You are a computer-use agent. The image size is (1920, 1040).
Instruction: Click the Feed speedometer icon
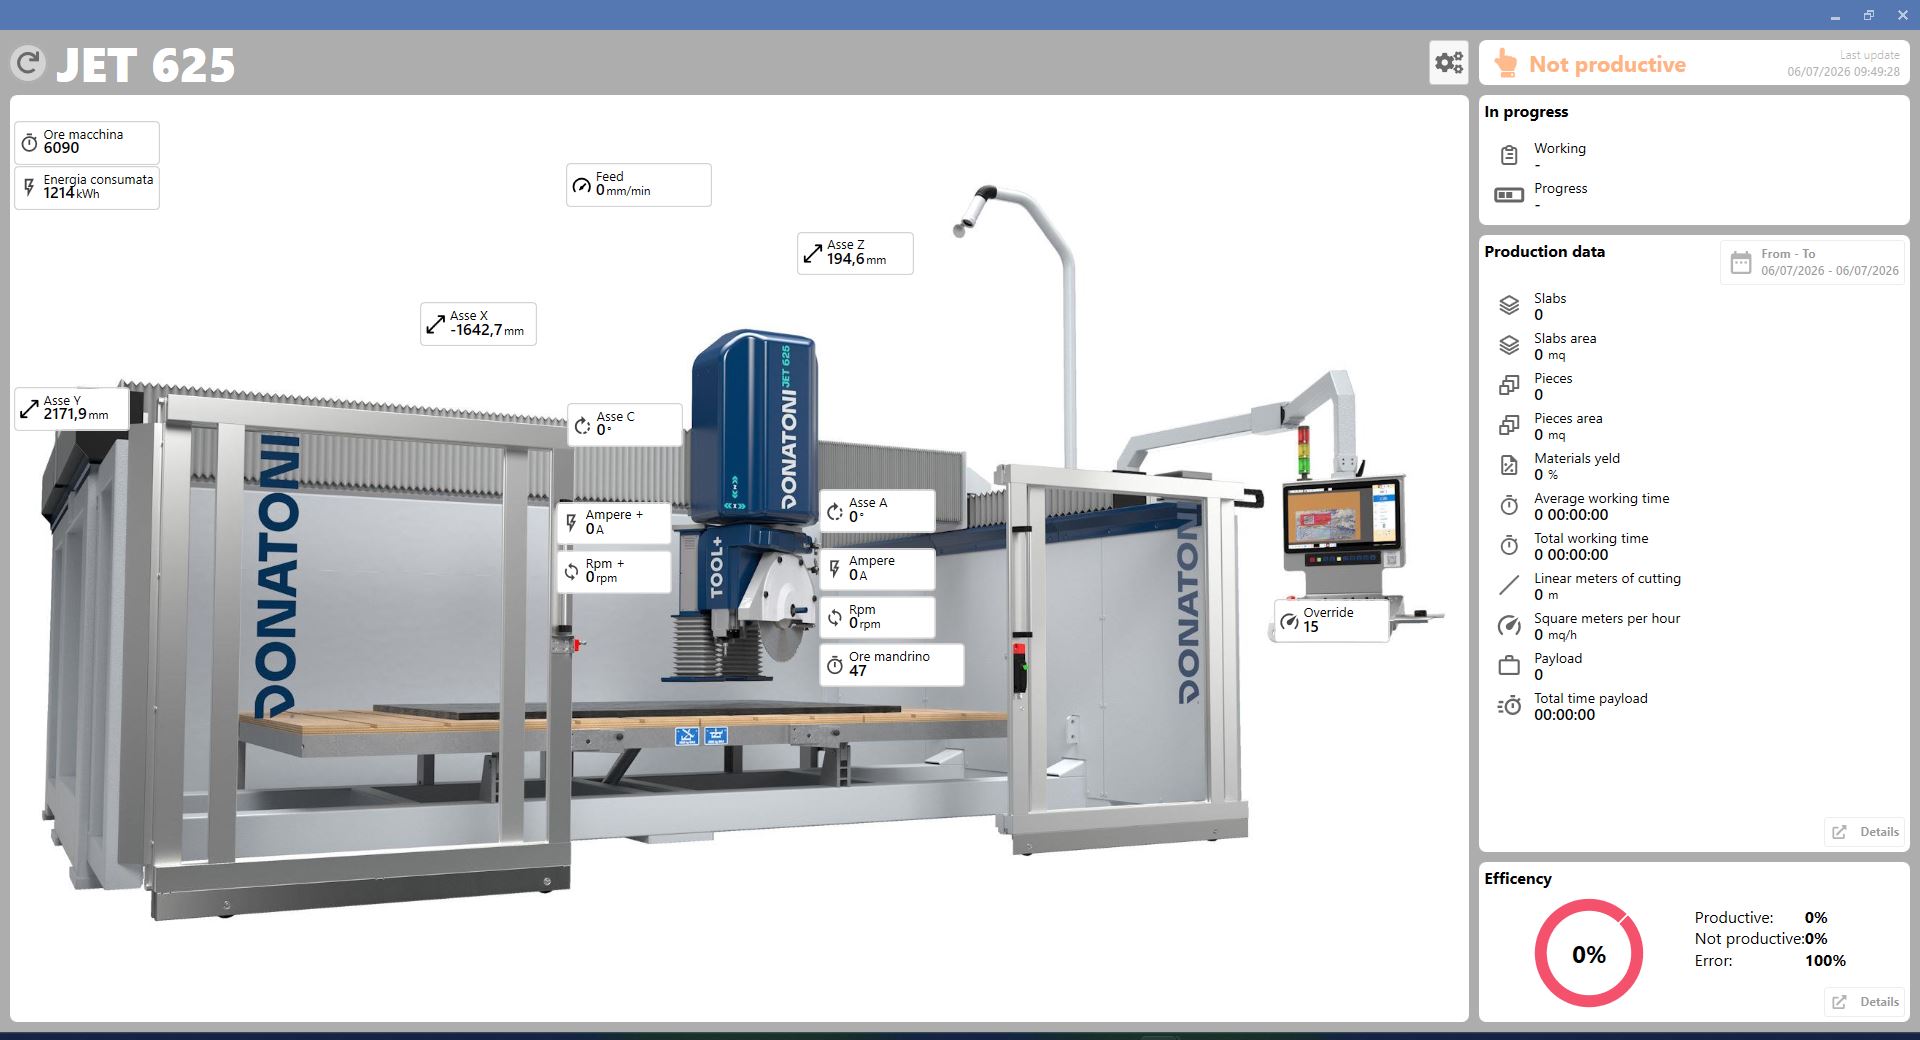click(582, 185)
